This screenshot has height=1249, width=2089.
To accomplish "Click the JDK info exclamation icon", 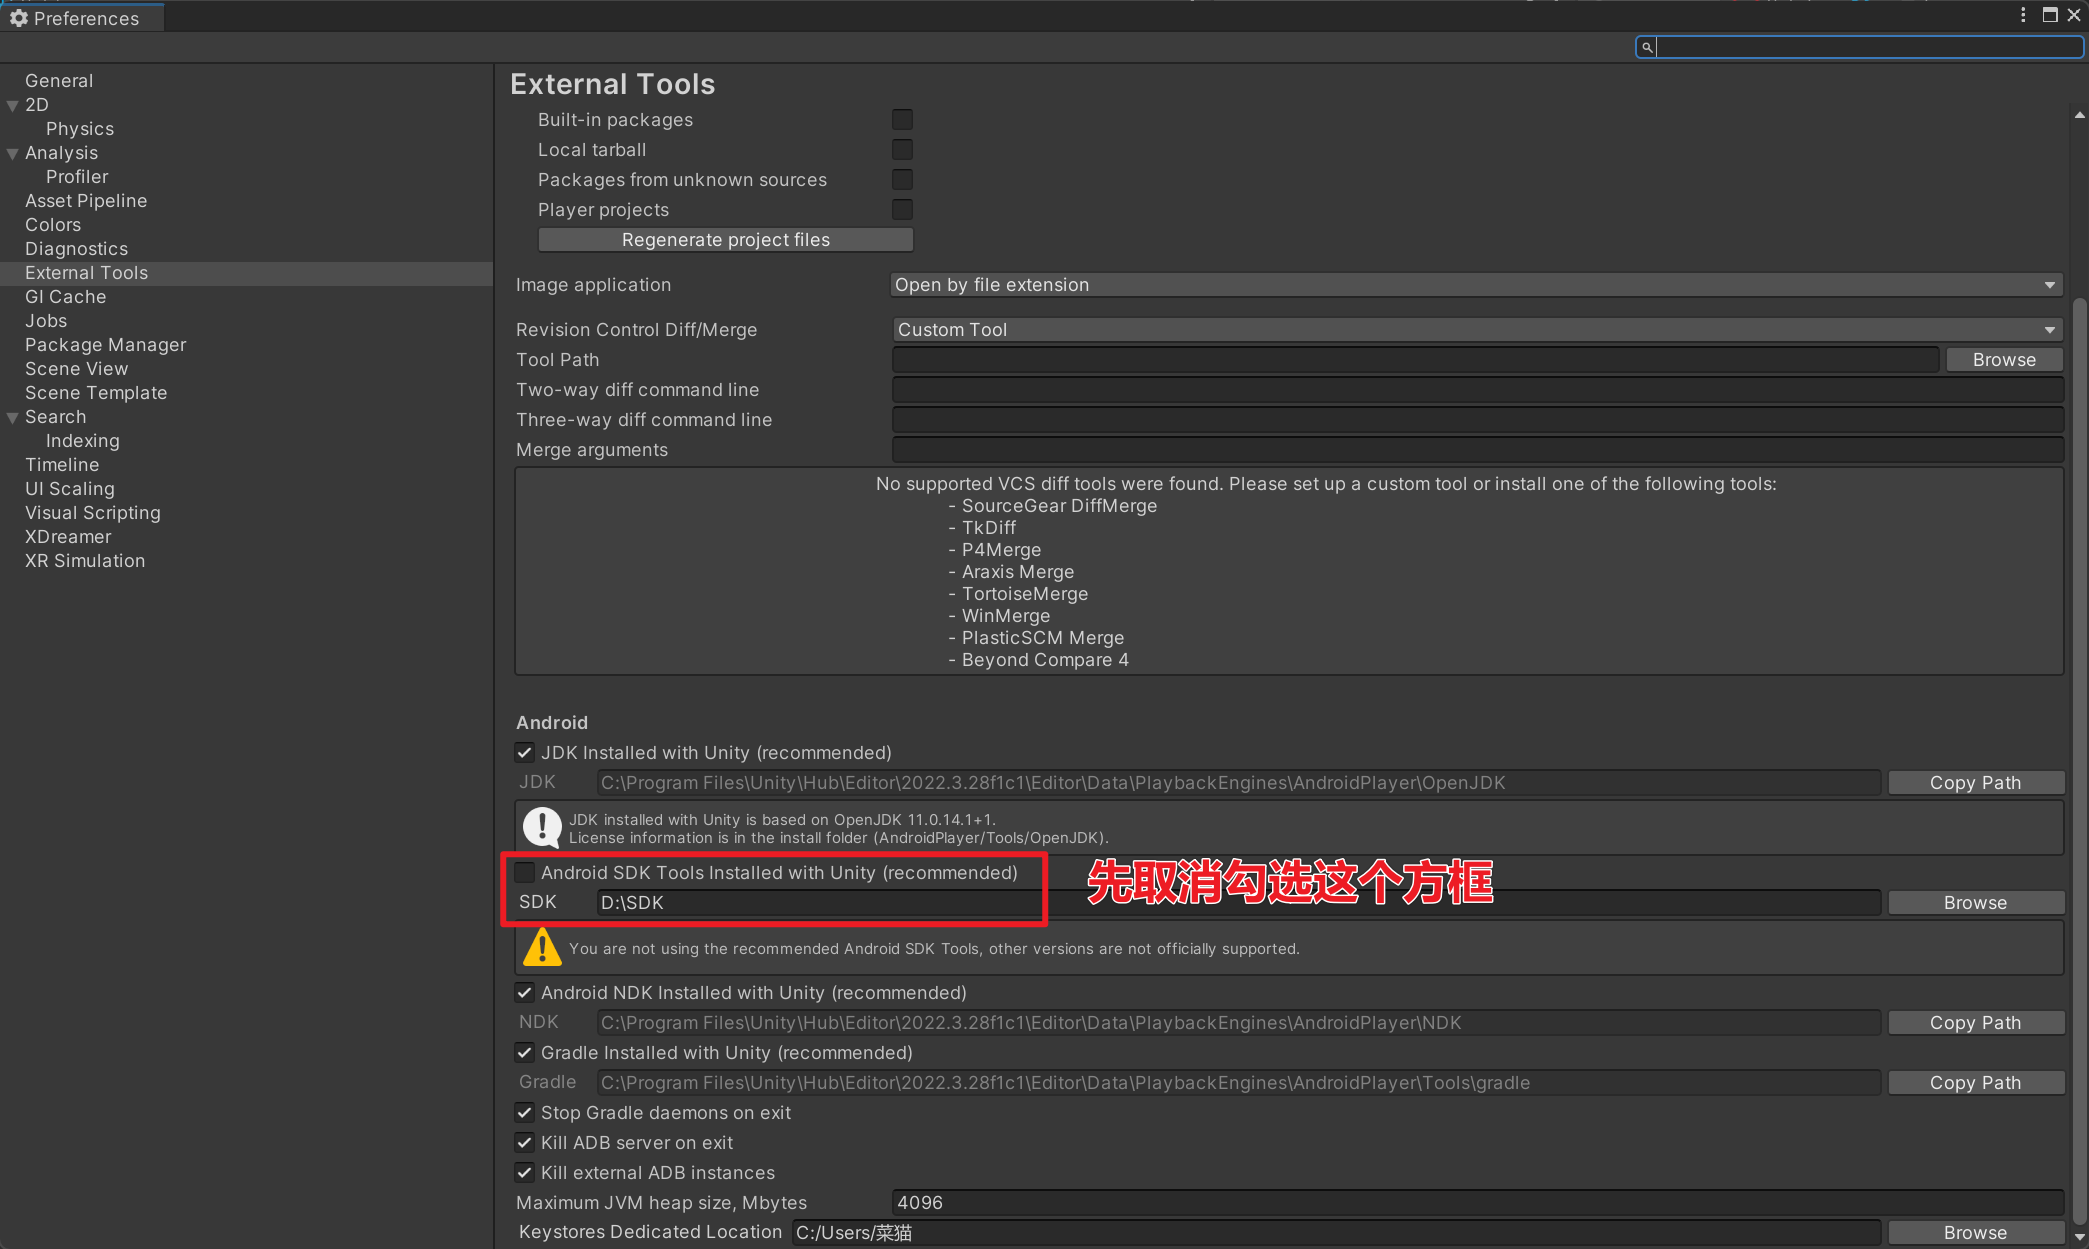I will pos(542,827).
